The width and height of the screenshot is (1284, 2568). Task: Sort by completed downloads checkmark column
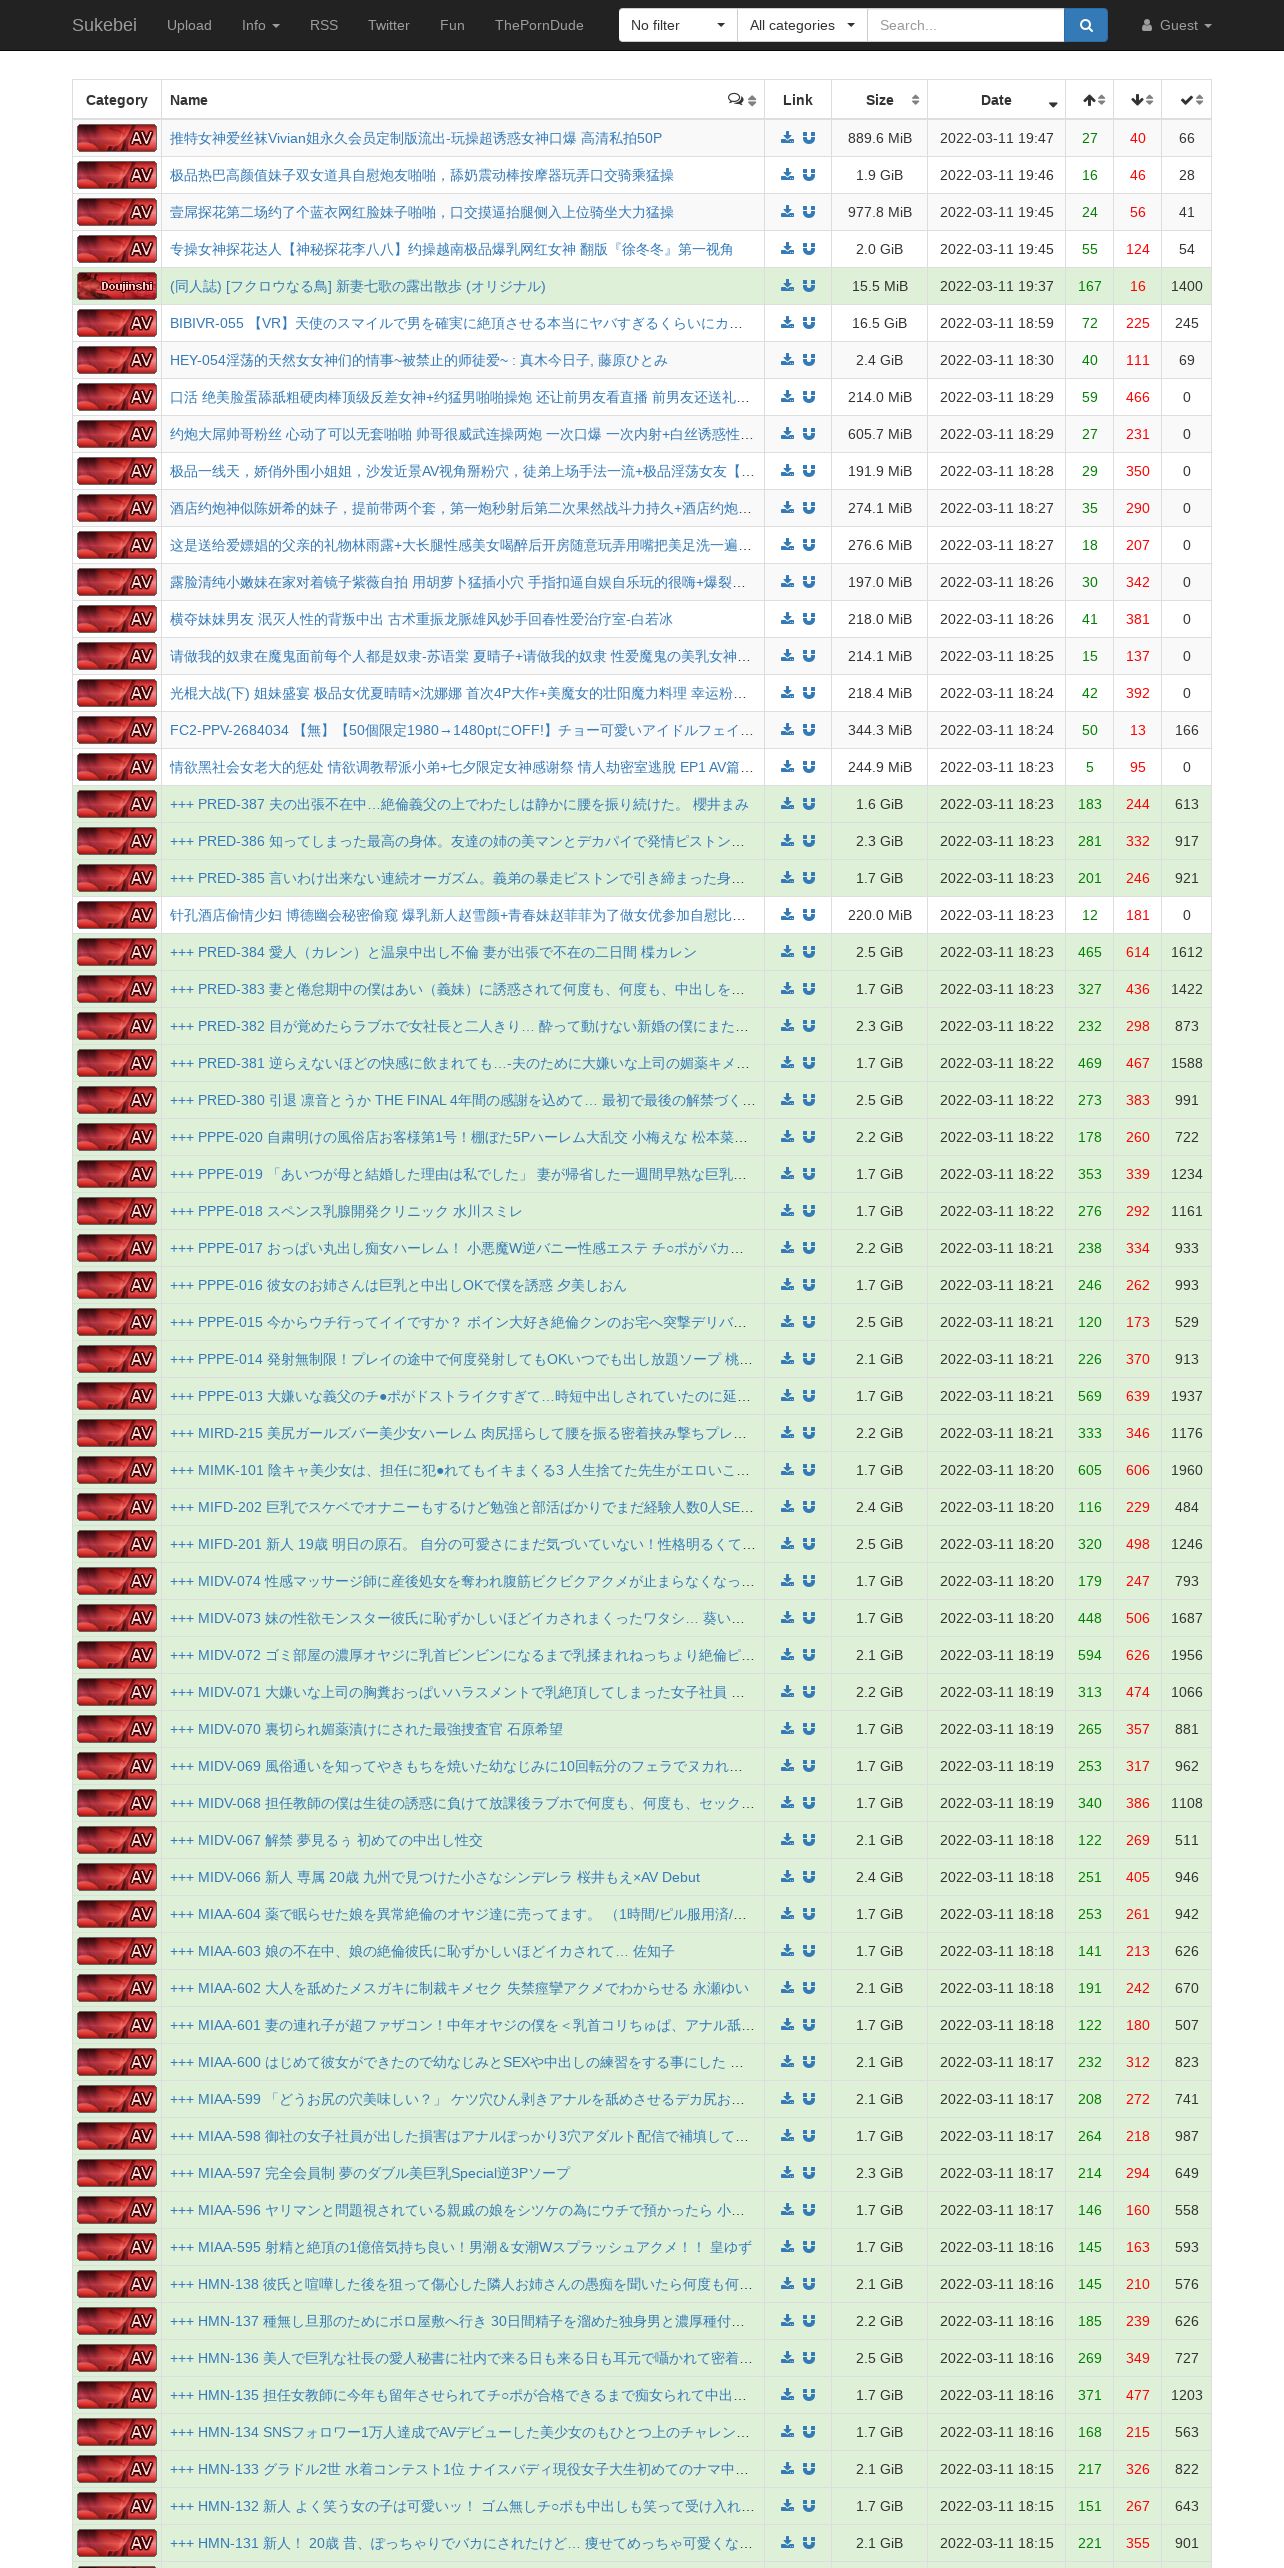(x=1187, y=100)
